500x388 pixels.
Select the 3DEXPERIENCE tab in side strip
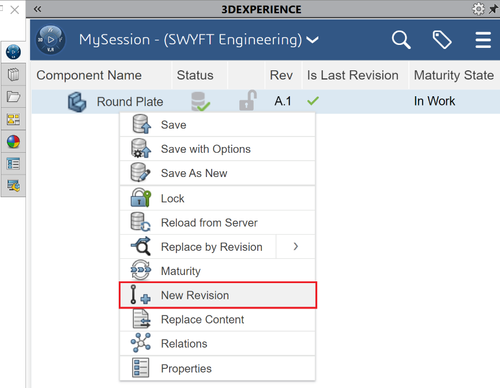point(13,52)
